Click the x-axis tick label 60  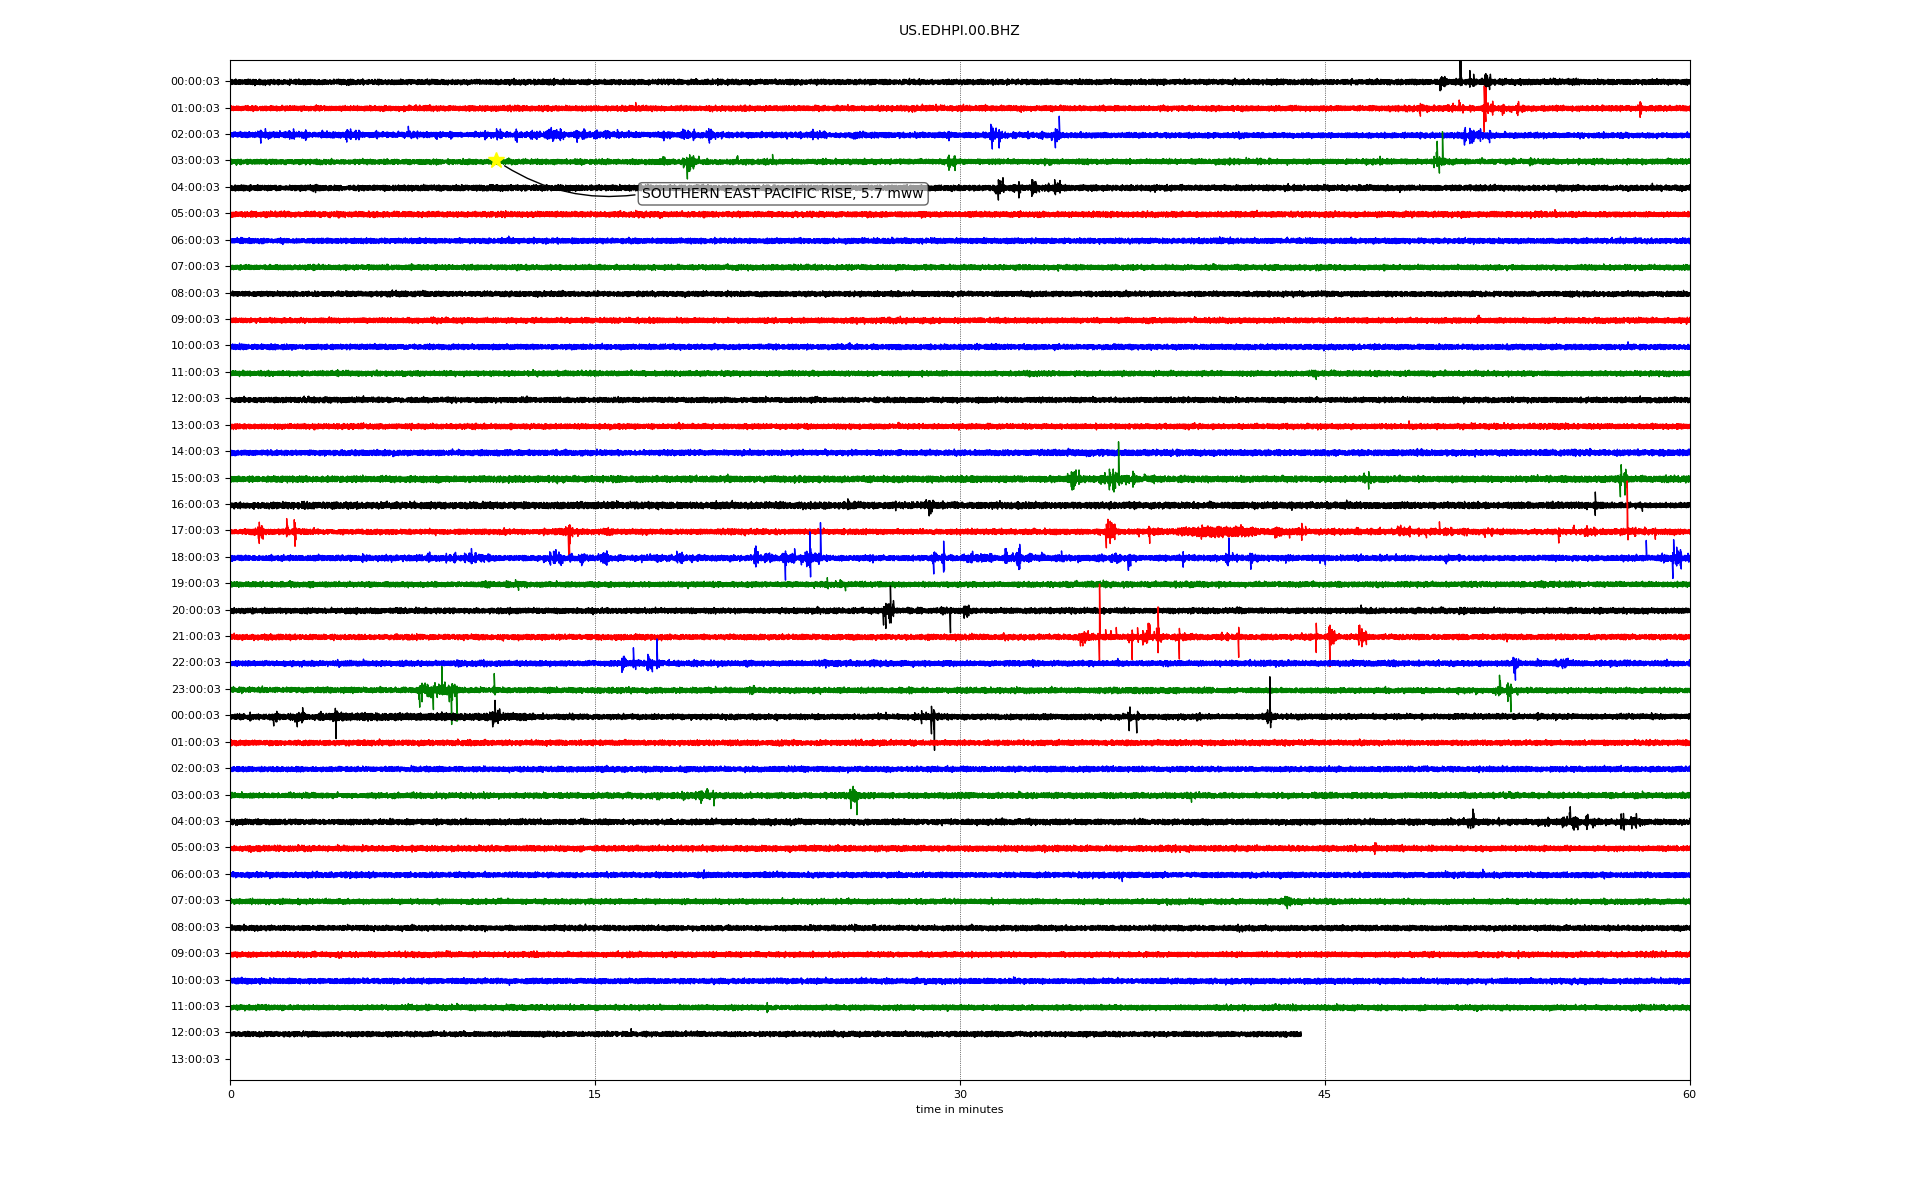[1689, 1094]
